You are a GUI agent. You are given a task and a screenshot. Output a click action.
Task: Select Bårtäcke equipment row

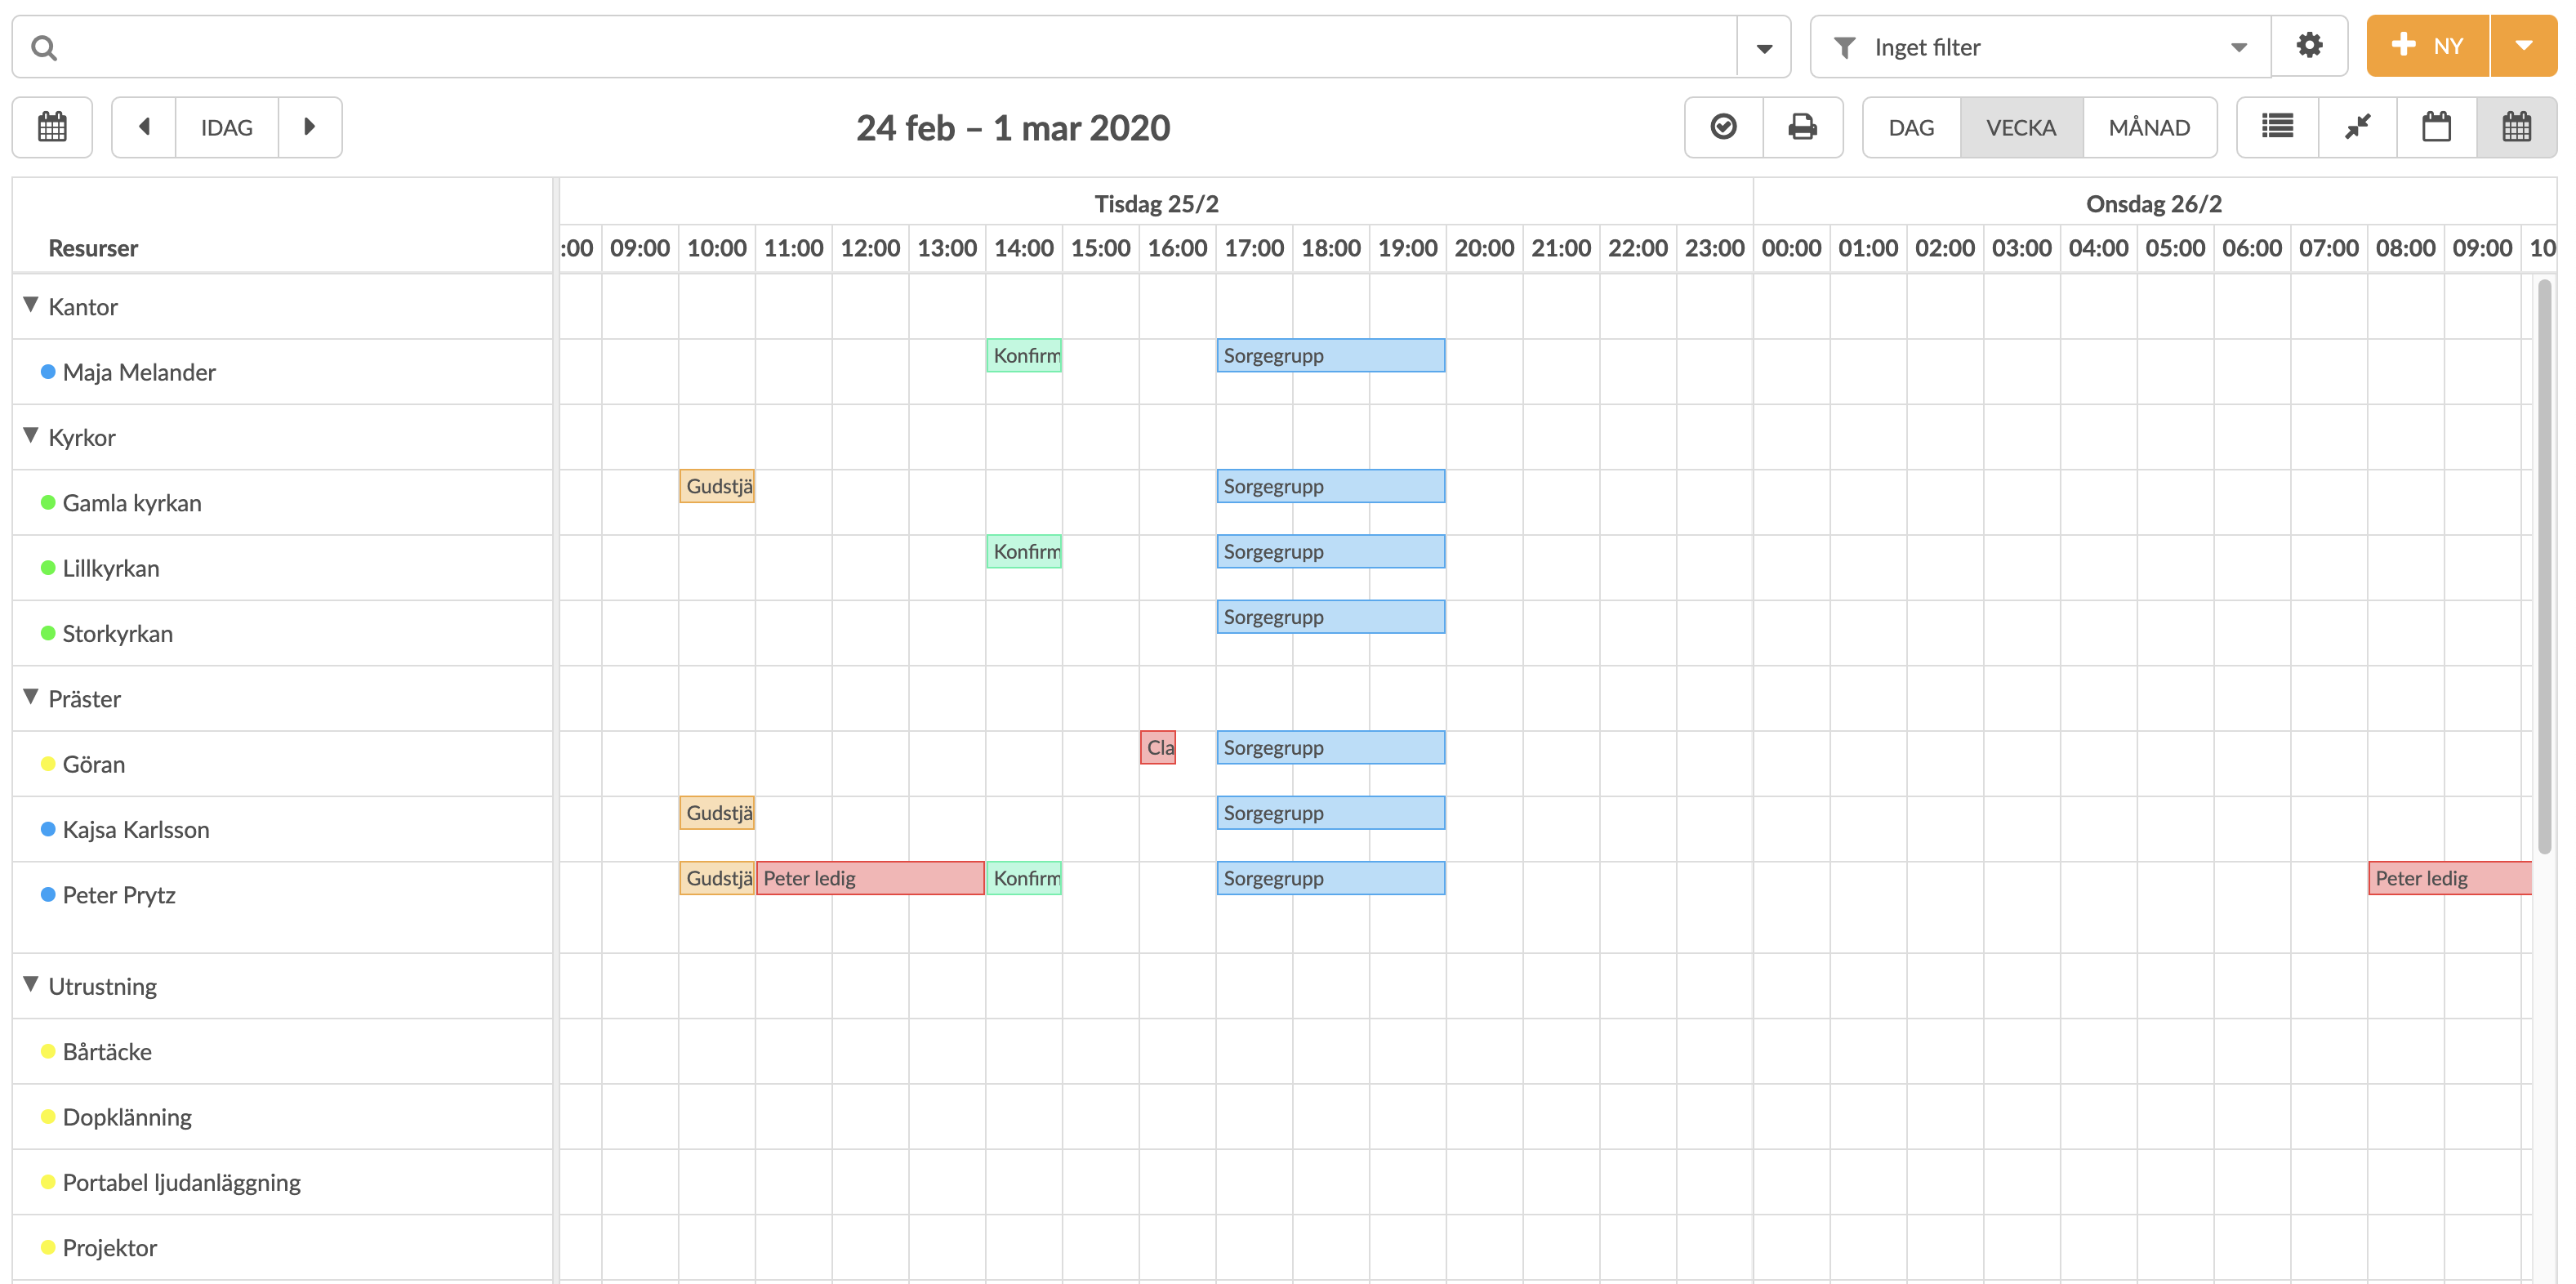(x=282, y=1051)
